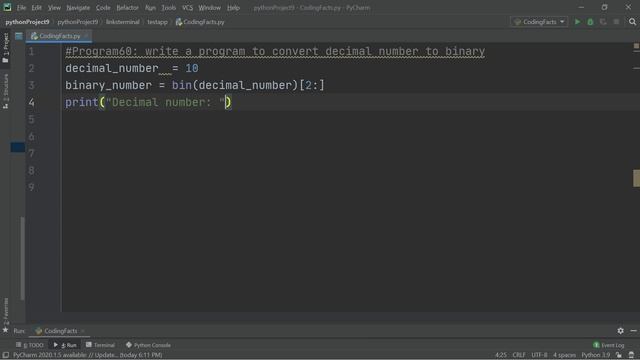Open the File menu
The width and height of the screenshot is (640, 360).
pyautogui.click(x=21, y=8)
